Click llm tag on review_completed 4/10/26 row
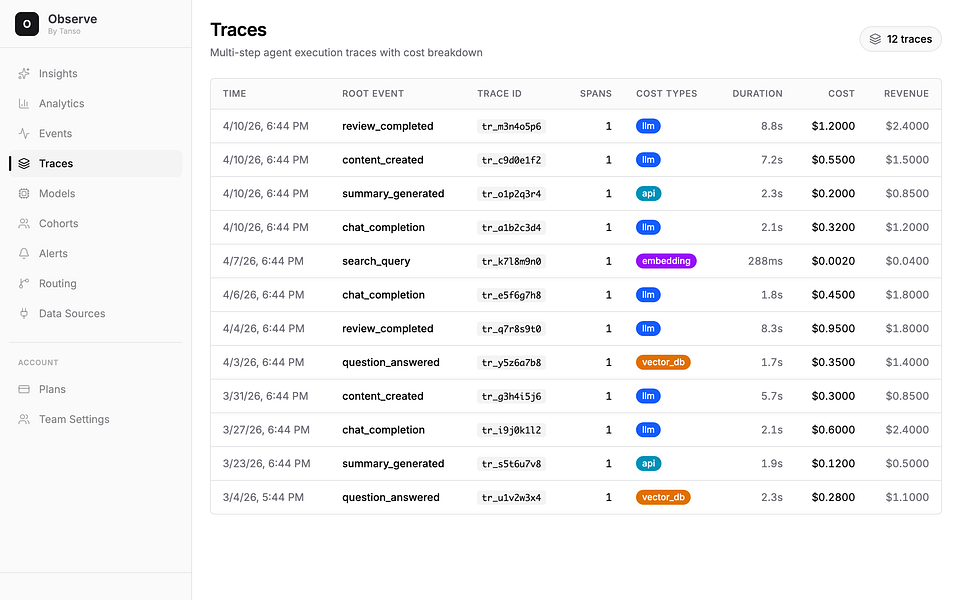The image size is (960, 600). click(x=648, y=126)
